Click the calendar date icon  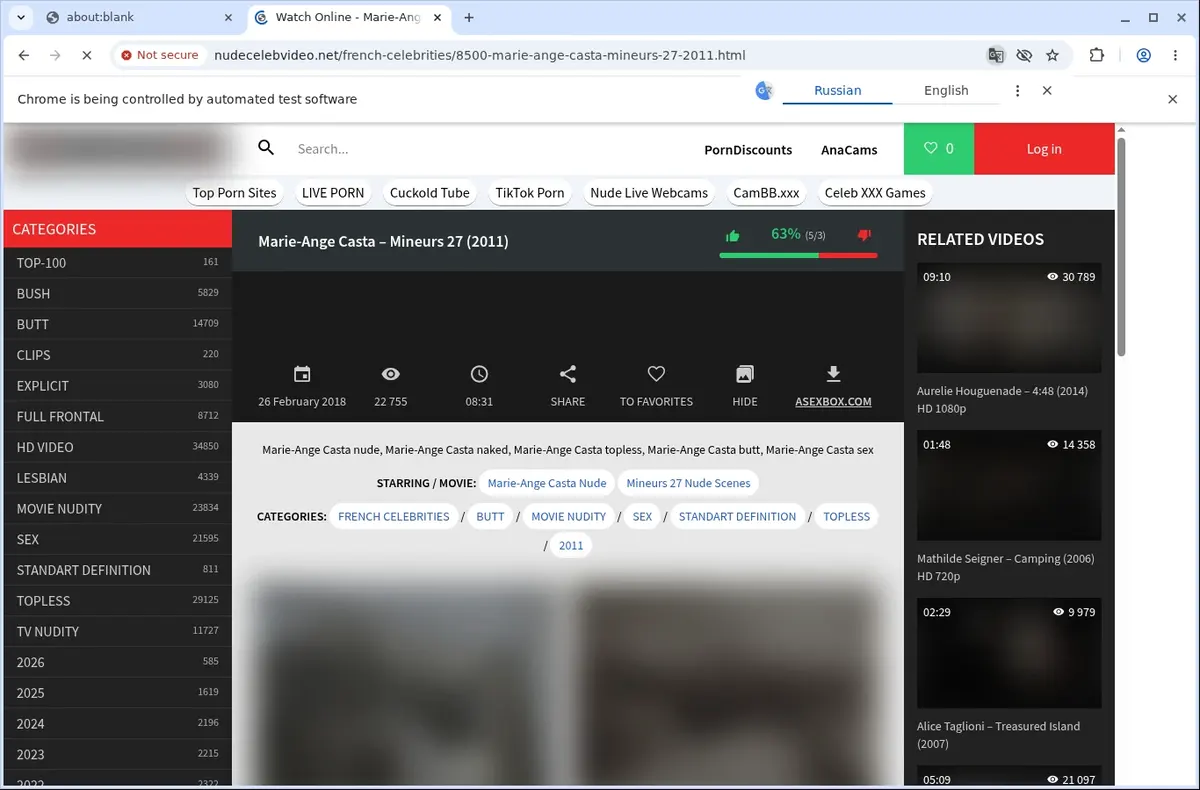coord(302,374)
